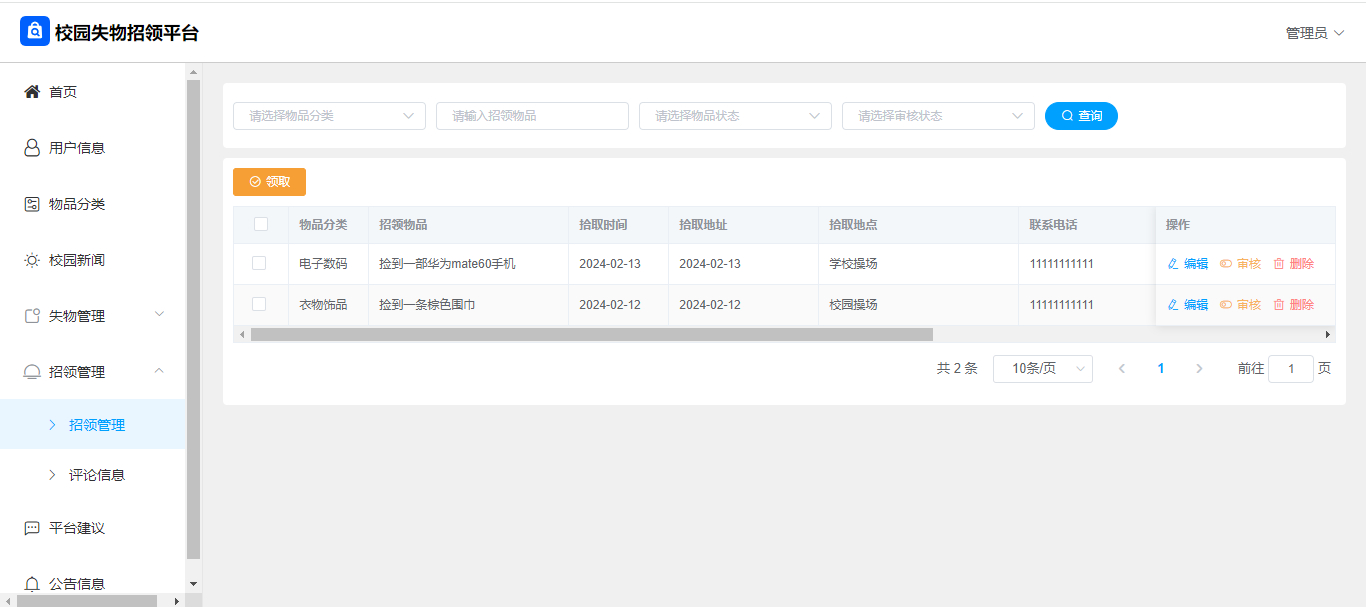Toggle the select-all checkbox in table header
The width and height of the screenshot is (1366, 607).
coord(261,225)
